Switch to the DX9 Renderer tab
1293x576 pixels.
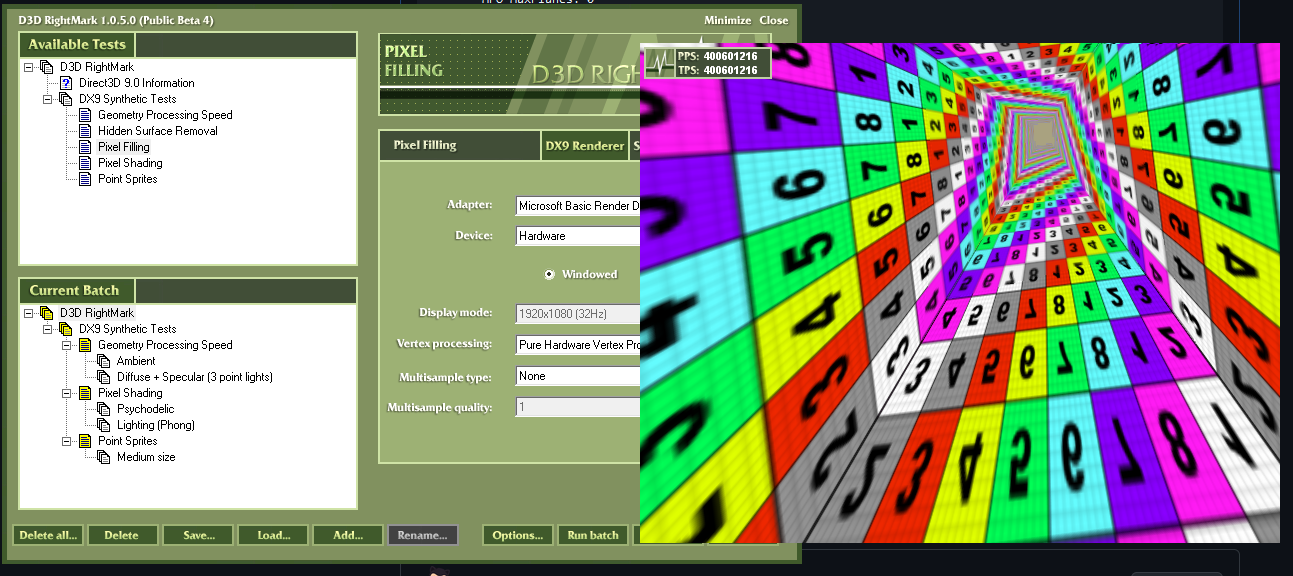point(585,145)
